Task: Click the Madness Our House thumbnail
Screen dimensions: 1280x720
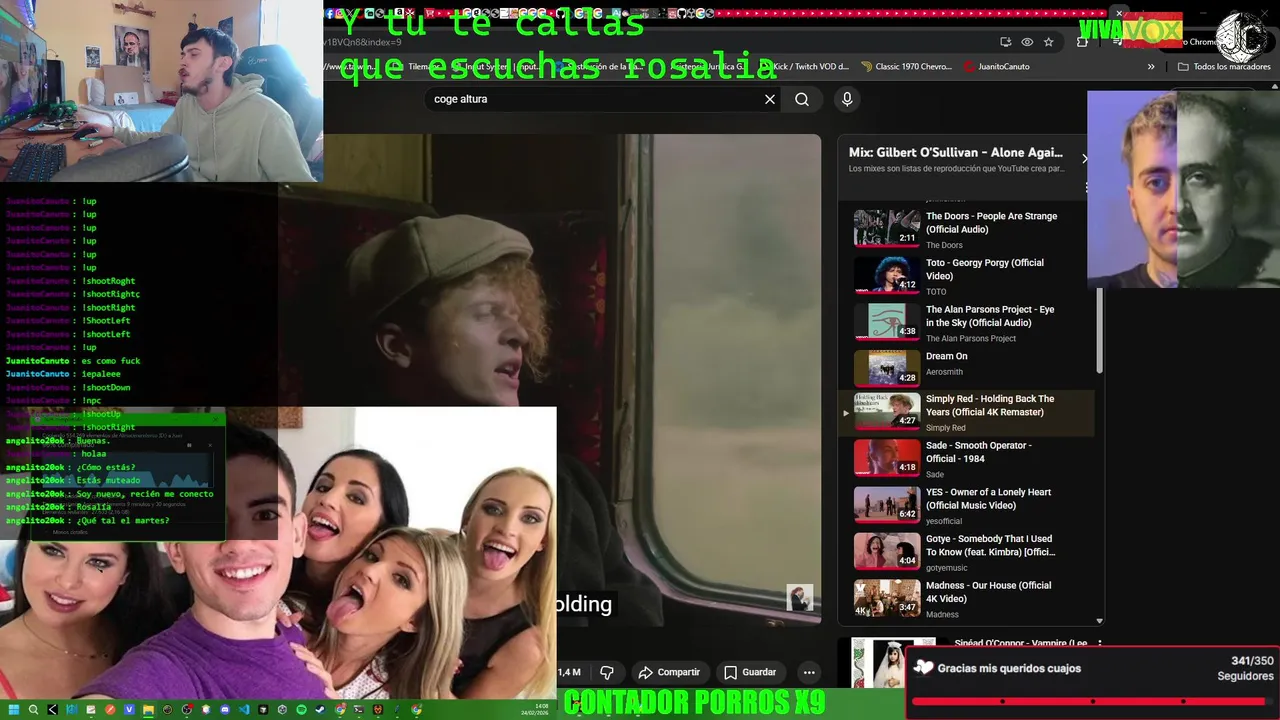Action: [887, 597]
